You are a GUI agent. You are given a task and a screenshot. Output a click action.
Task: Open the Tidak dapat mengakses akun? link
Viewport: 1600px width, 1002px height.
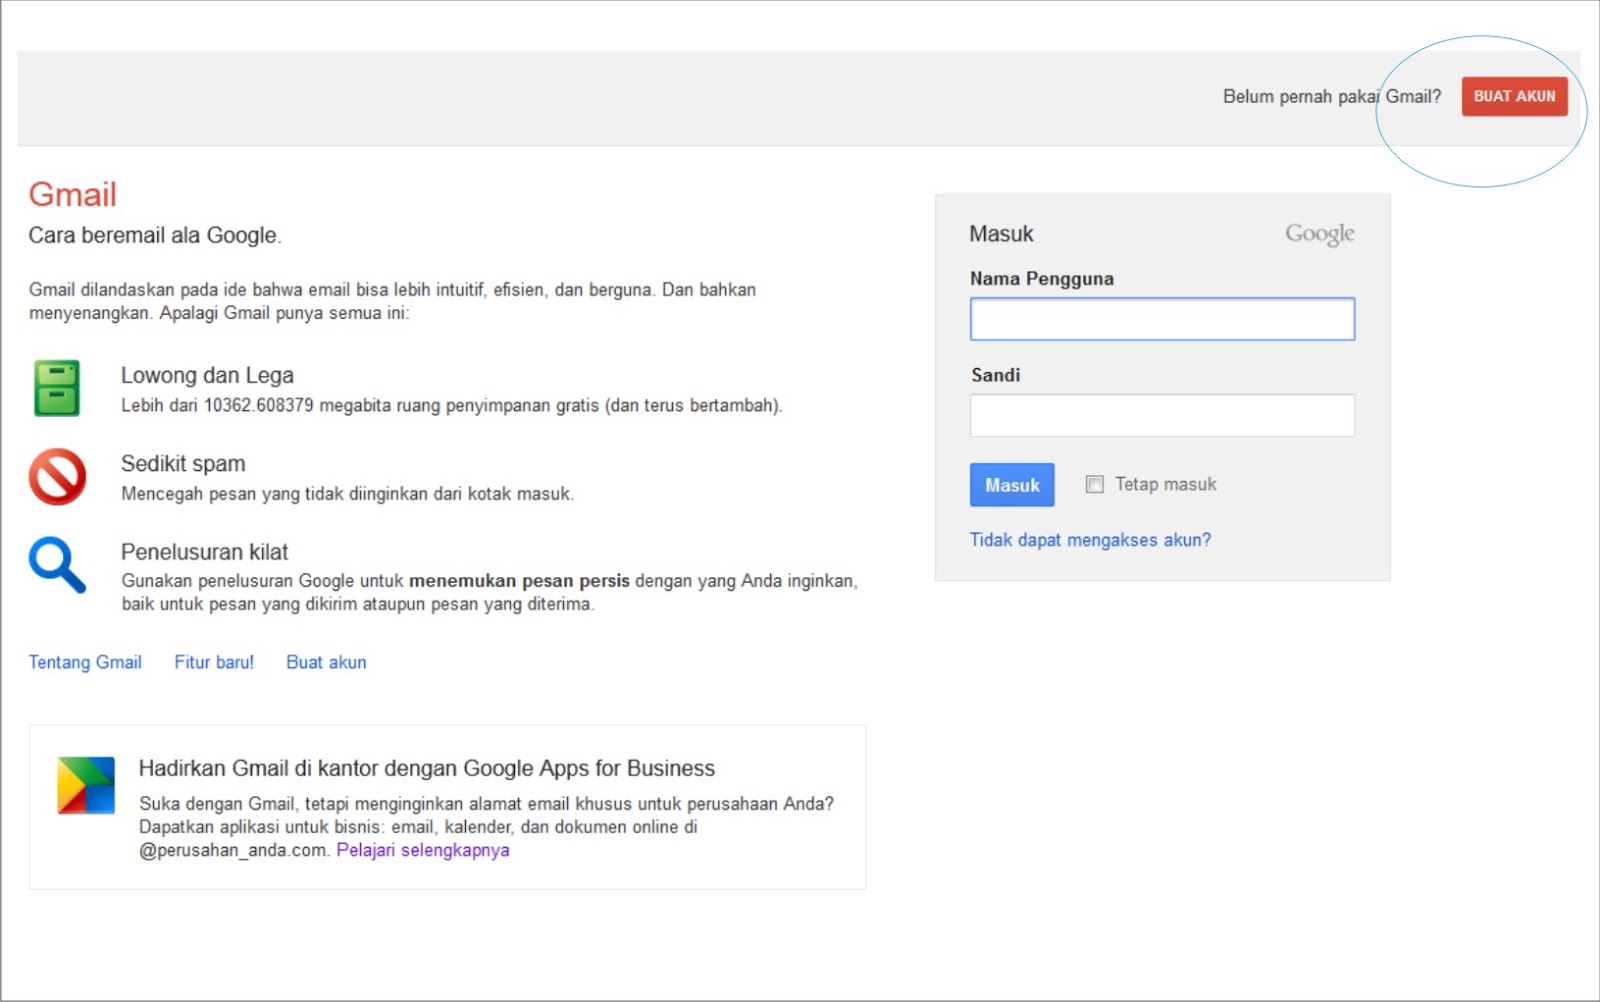pyautogui.click(x=1090, y=540)
